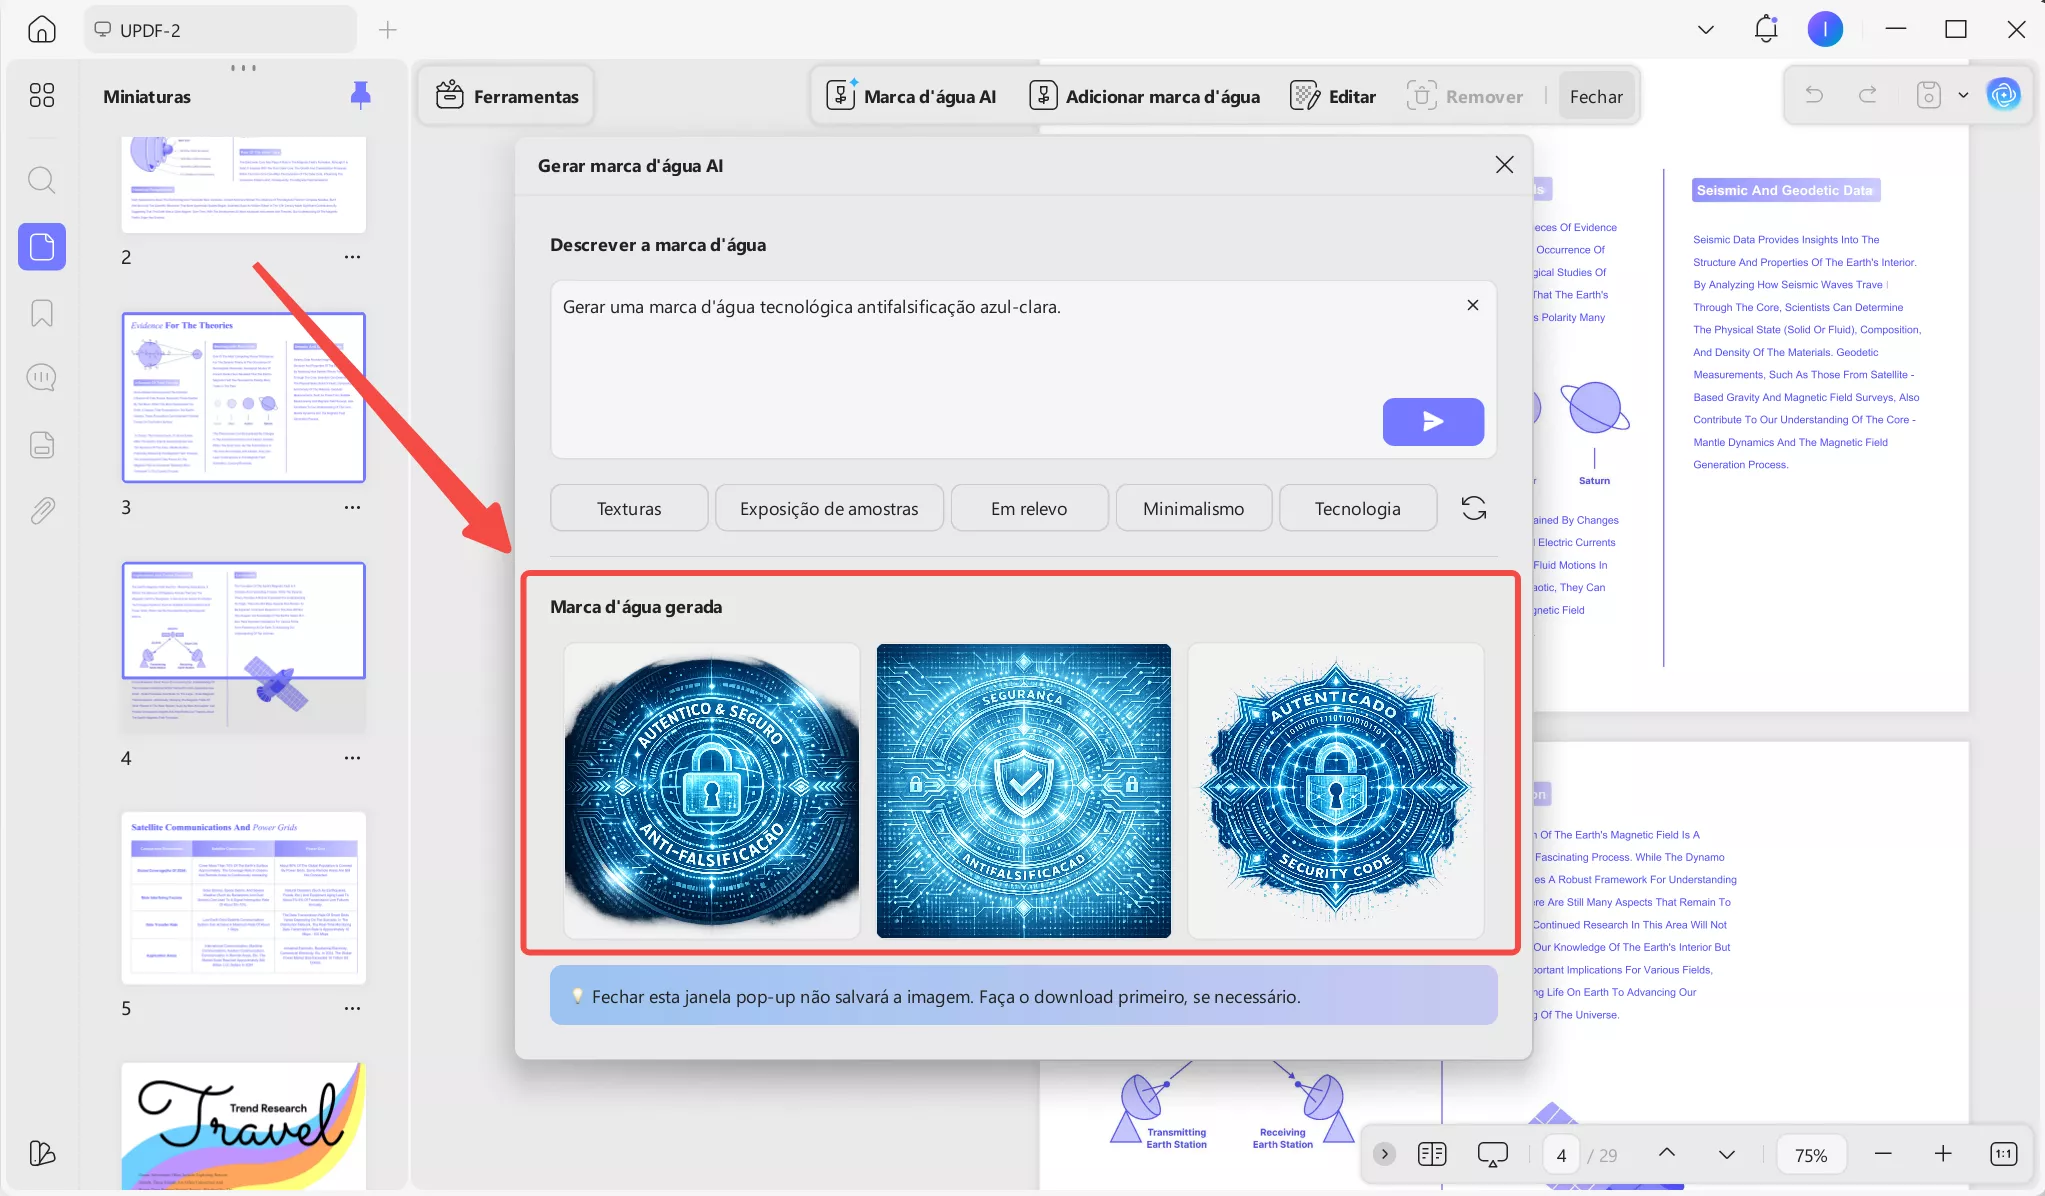This screenshot has height=1196, width=2045.
Task: Select the Autenticado security code watermark
Action: tap(1335, 791)
